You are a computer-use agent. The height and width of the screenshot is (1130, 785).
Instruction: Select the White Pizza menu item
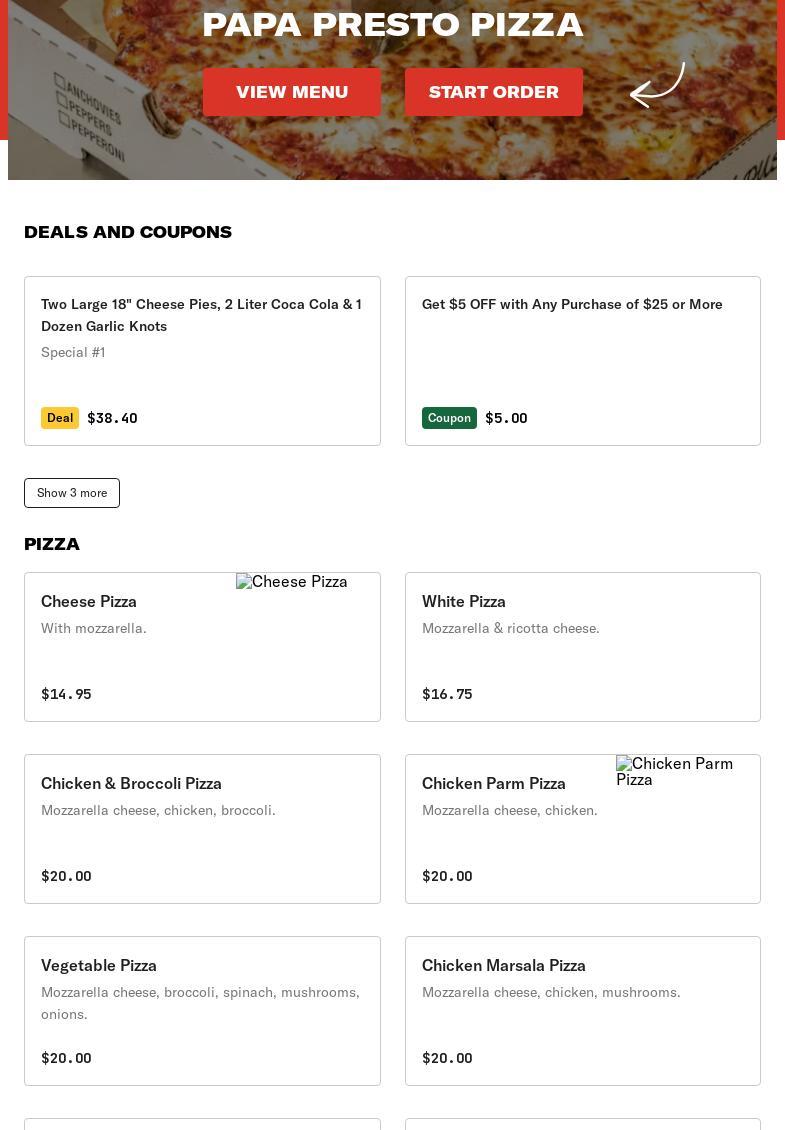(x=464, y=601)
